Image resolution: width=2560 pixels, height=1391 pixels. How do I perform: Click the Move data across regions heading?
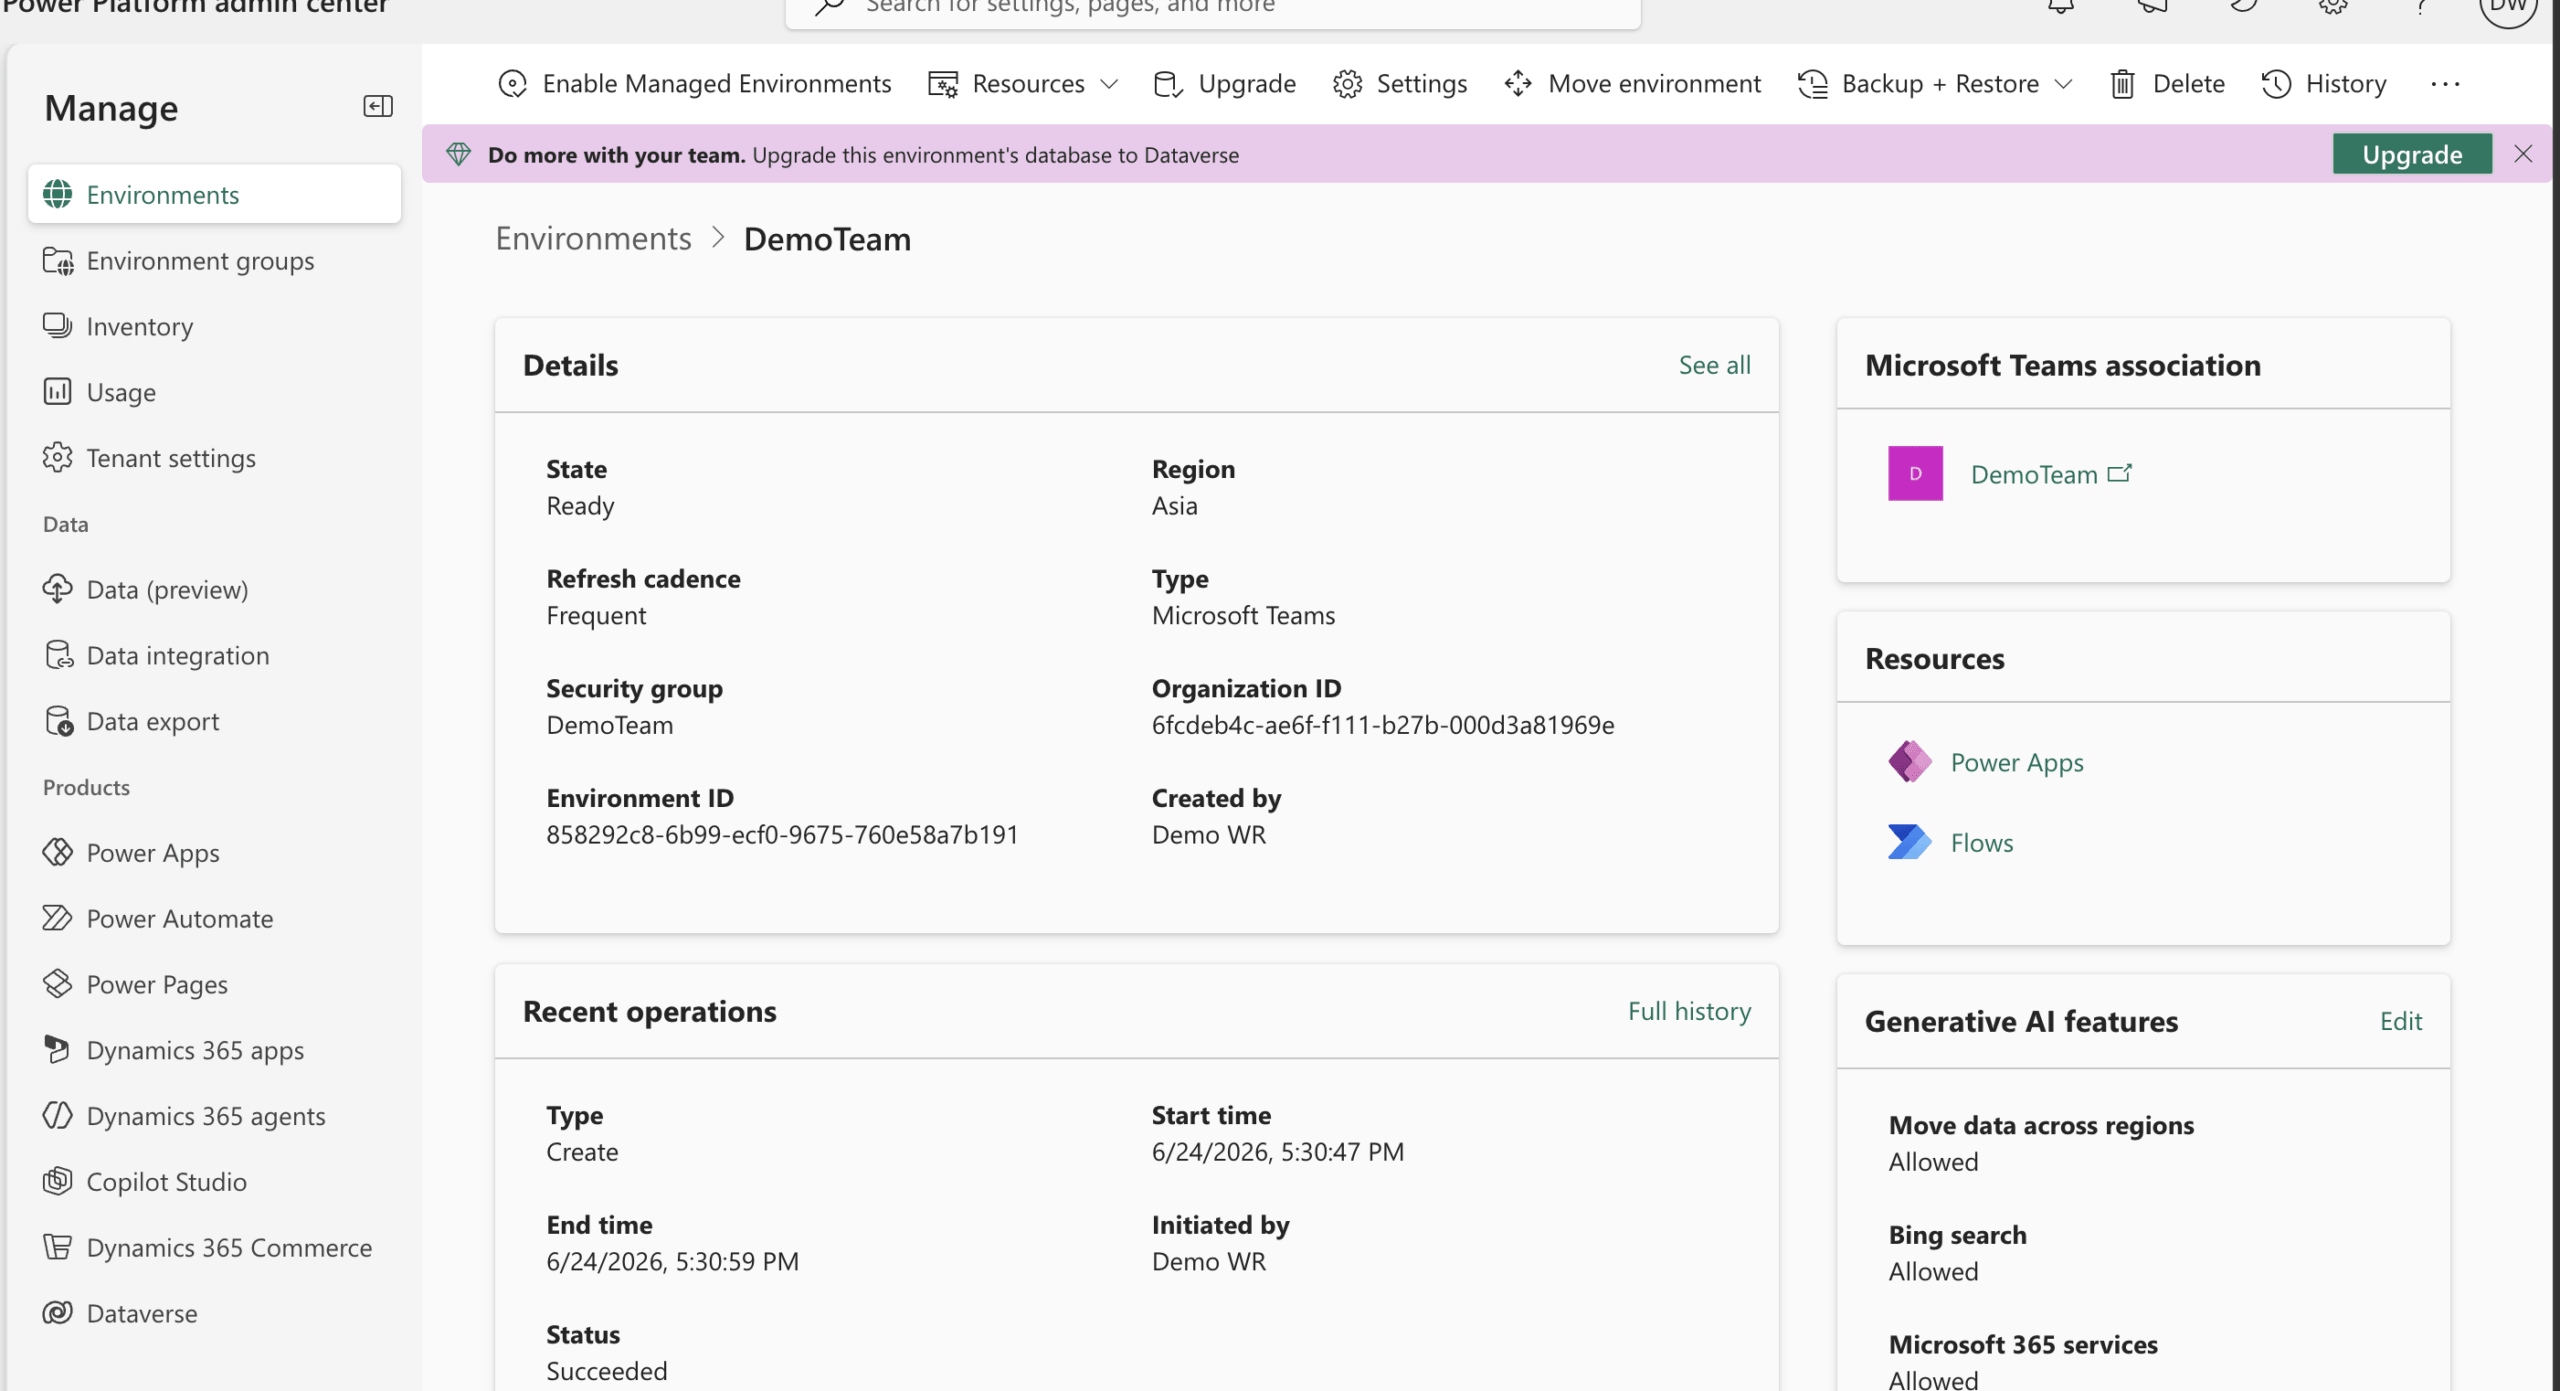click(2041, 1125)
